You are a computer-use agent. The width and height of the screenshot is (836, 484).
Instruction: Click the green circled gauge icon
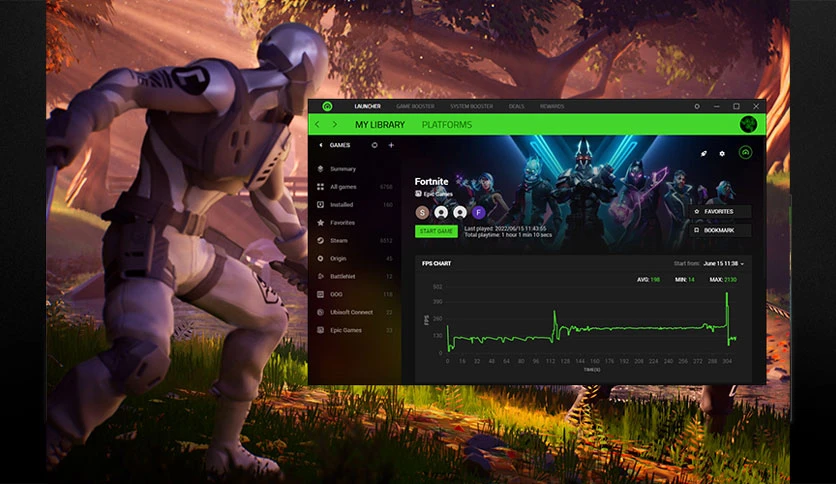[745, 153]
